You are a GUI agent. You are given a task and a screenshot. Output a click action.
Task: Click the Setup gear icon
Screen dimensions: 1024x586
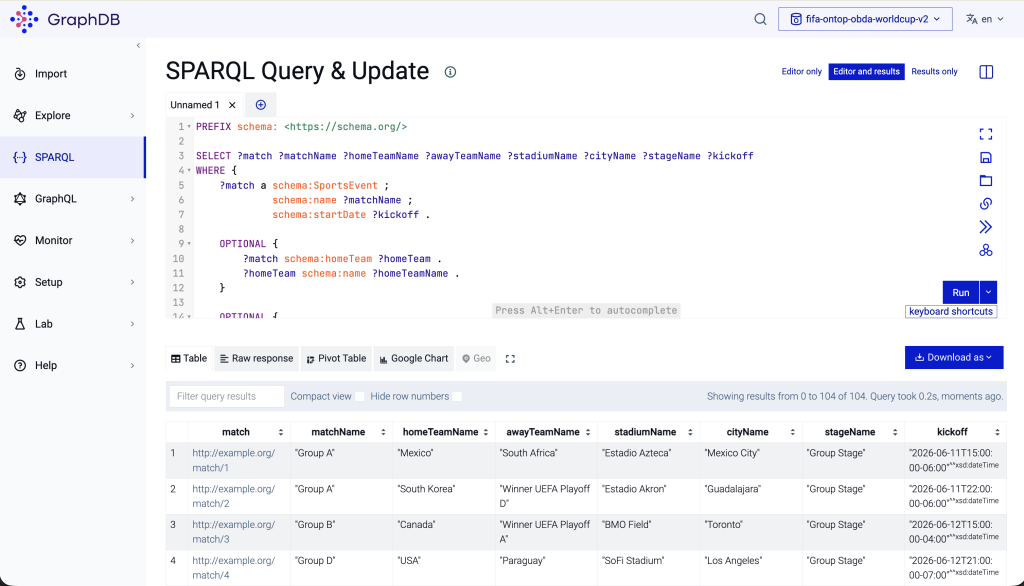coord(20,282)
